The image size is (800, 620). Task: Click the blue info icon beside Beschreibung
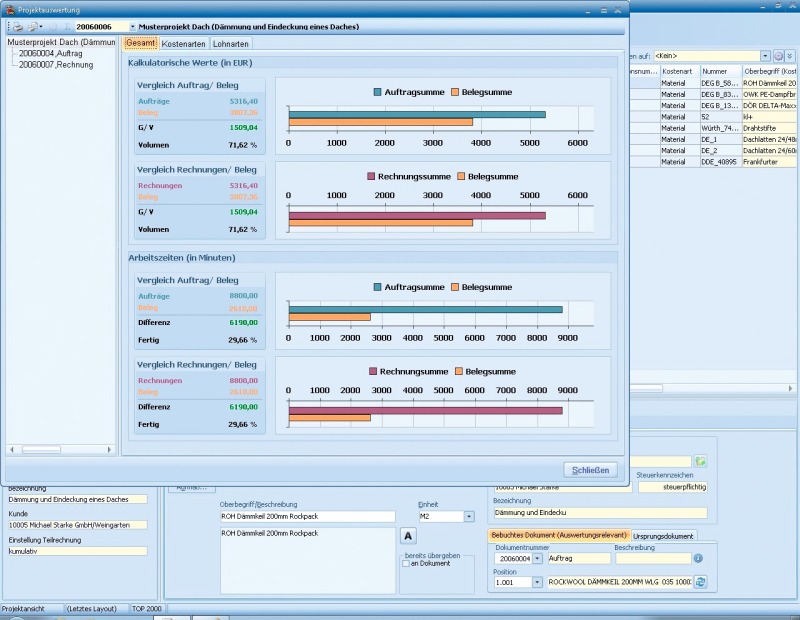698,558
